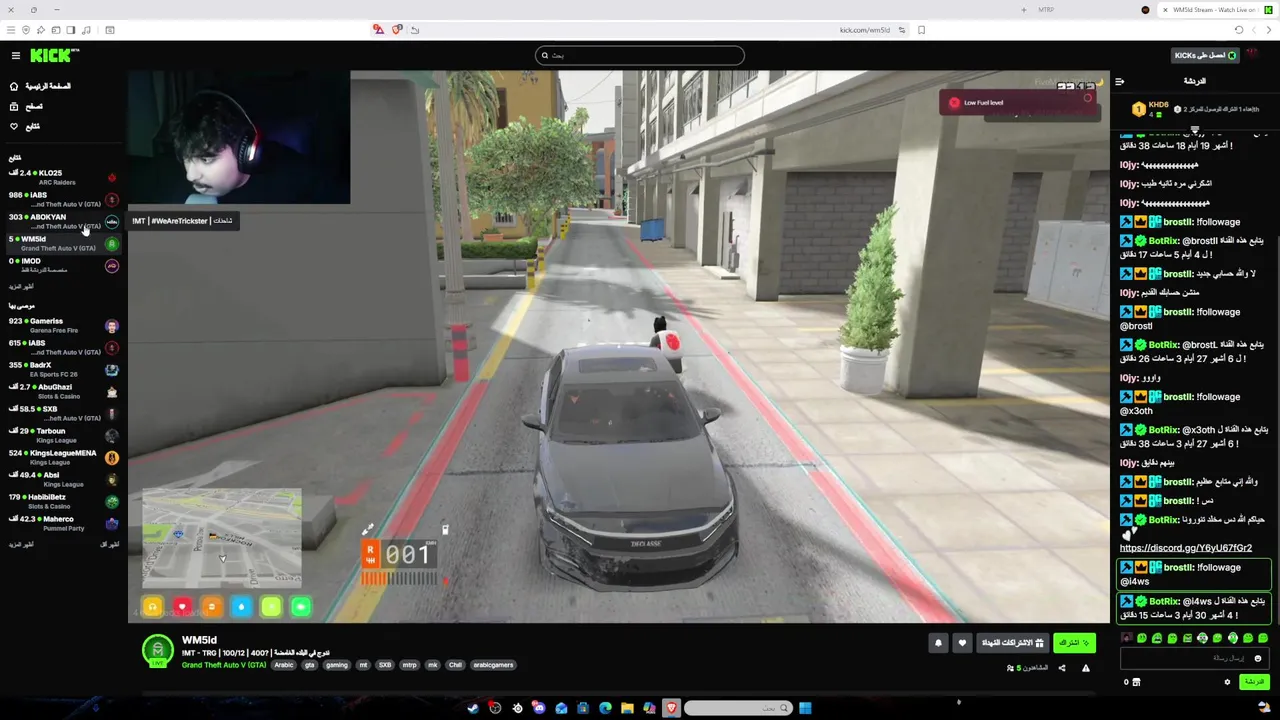The width and height of the screenshot is (1280, 720).
Task: Click the in-game minimap
Action: click(221, 538)
